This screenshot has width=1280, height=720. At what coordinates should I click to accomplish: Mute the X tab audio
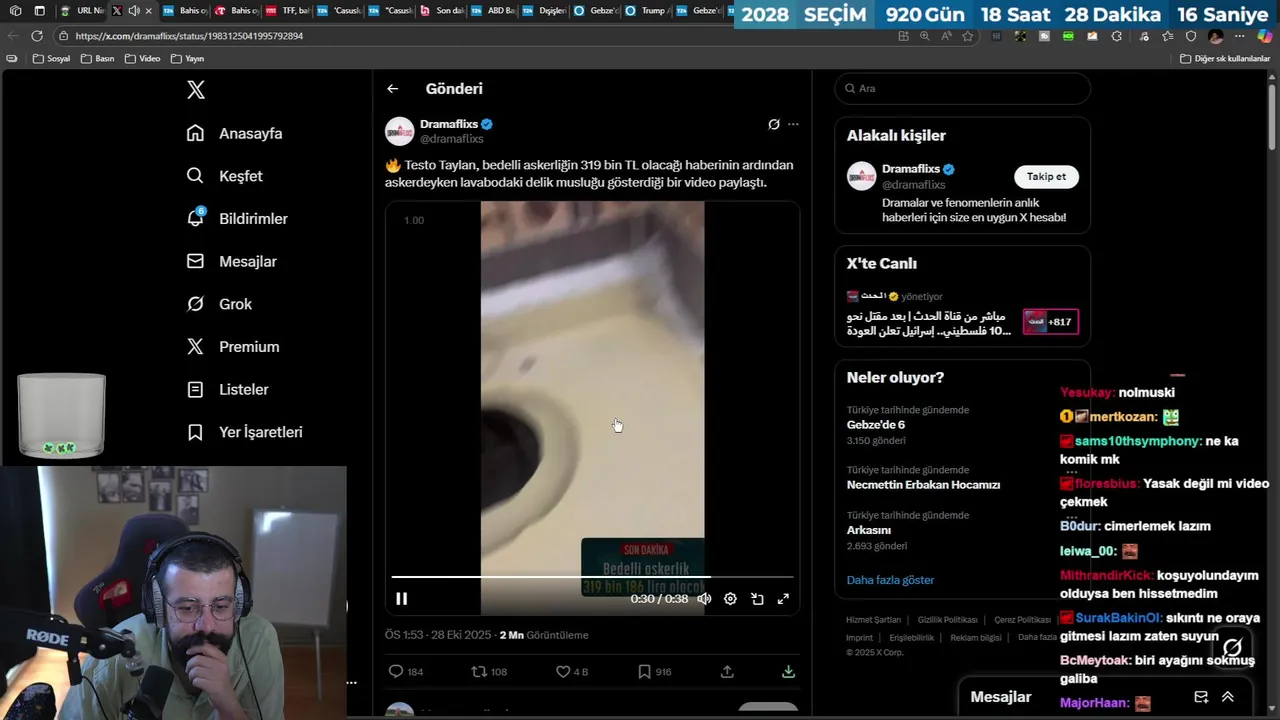point(134,11)
